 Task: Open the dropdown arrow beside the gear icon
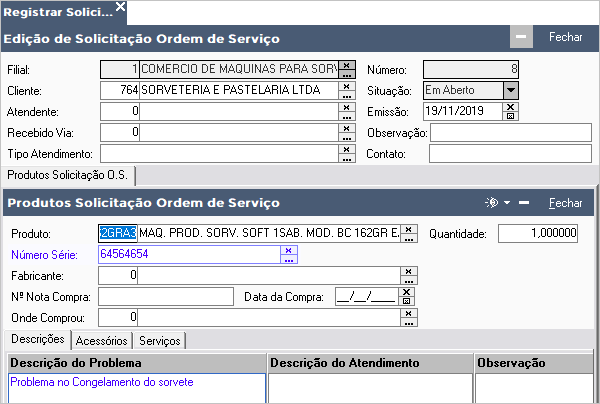pos(507,202)
